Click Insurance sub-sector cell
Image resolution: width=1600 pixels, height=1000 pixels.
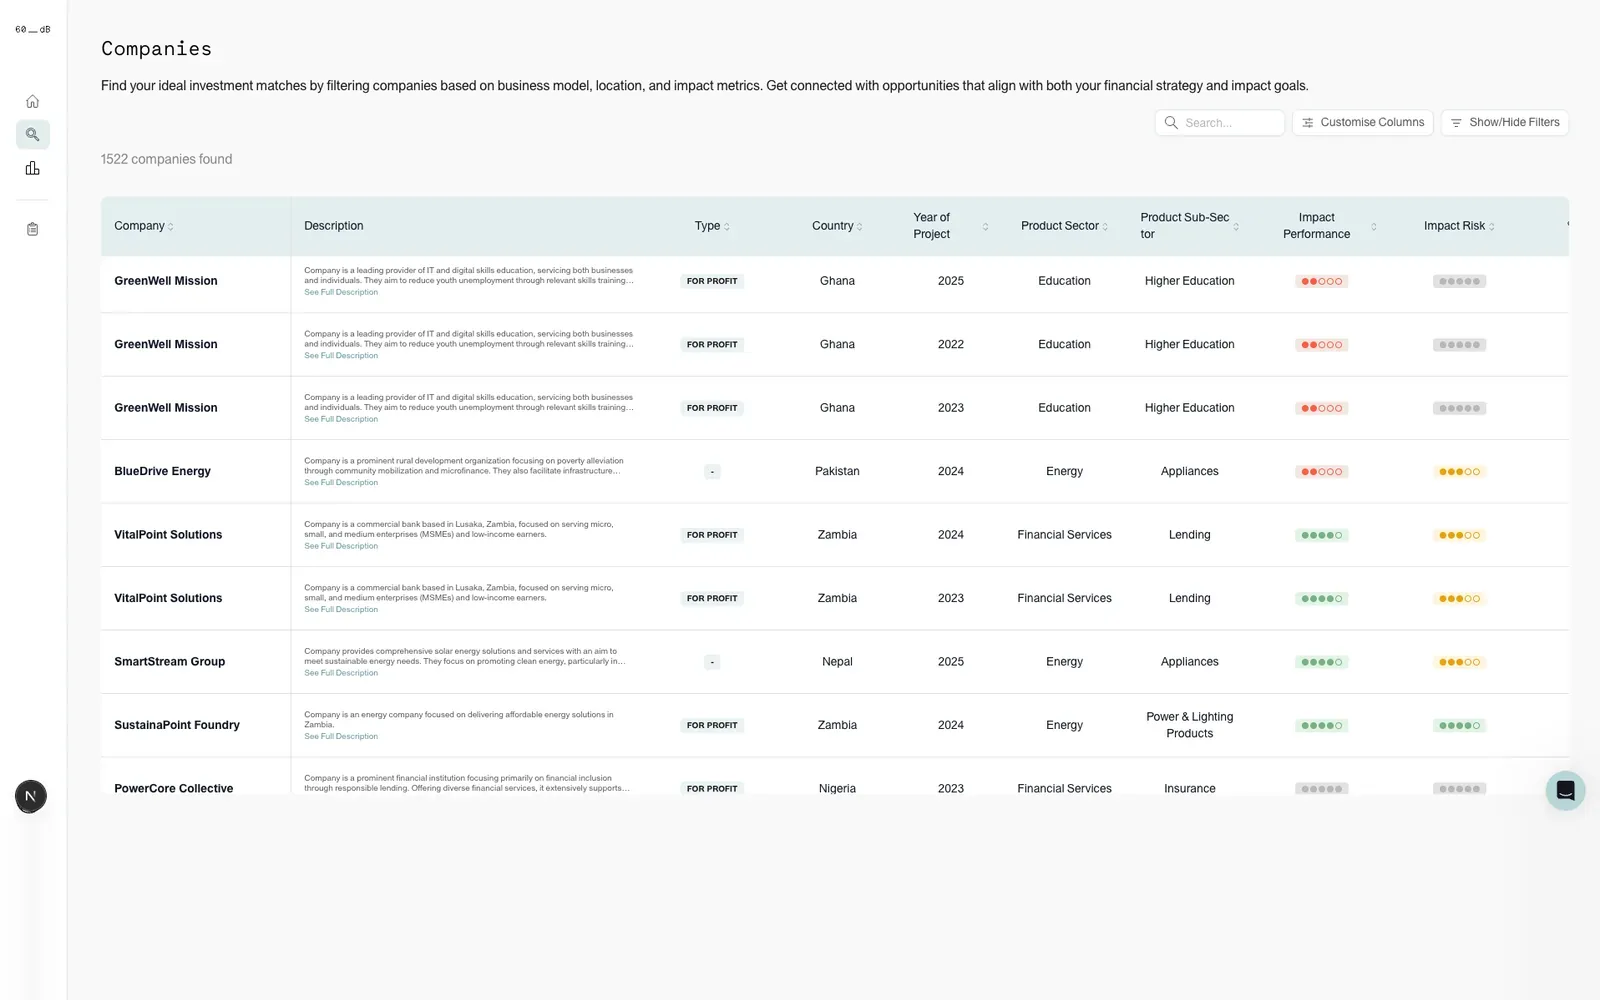tap(1189, 788)
